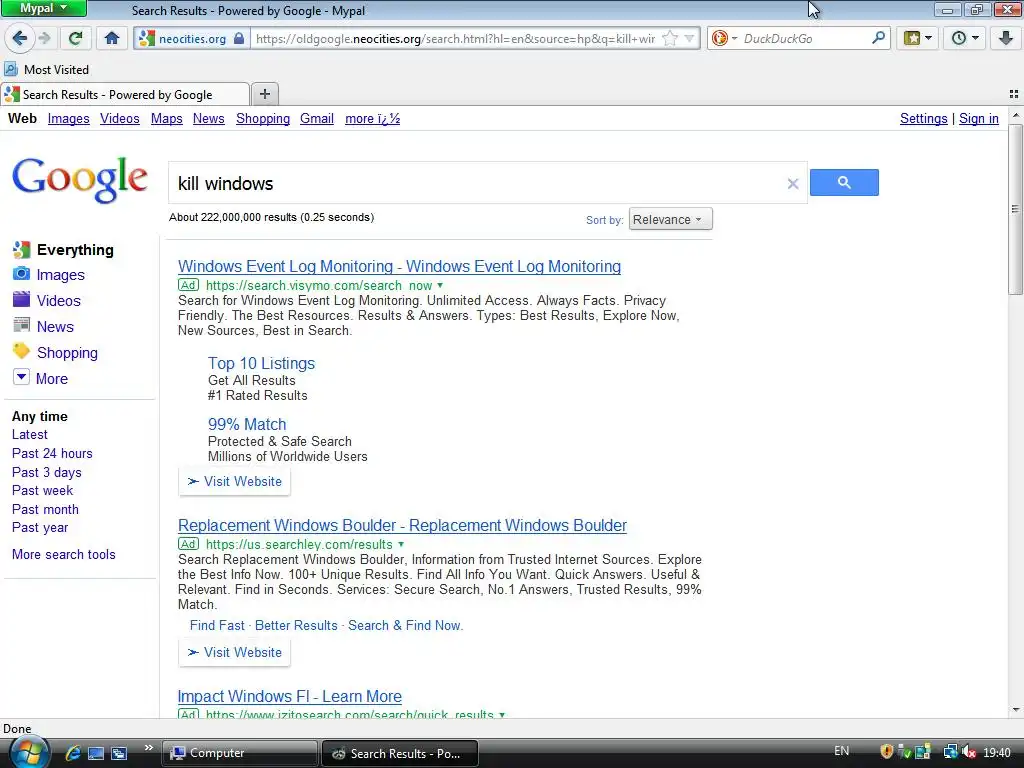1024x768 pixels.
Task: Open the tab groups grid icon
Action: (x=1014, y=94)
